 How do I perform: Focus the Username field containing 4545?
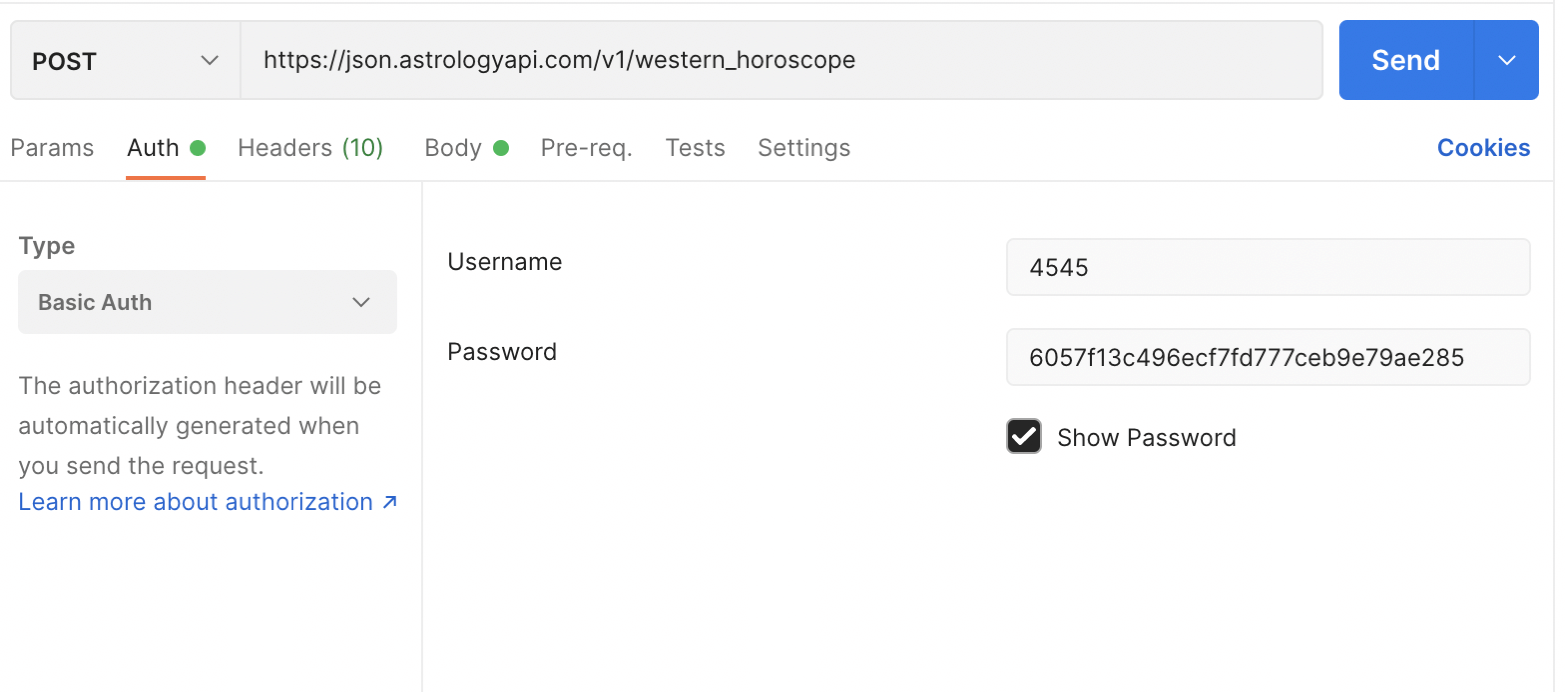pyautogui.click(x=1267, y=267)
